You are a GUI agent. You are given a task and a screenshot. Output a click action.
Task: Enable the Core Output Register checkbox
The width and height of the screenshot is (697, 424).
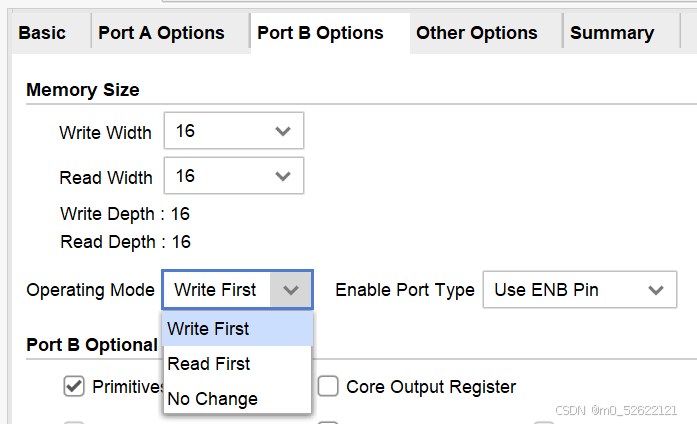(x=328, y=386)
